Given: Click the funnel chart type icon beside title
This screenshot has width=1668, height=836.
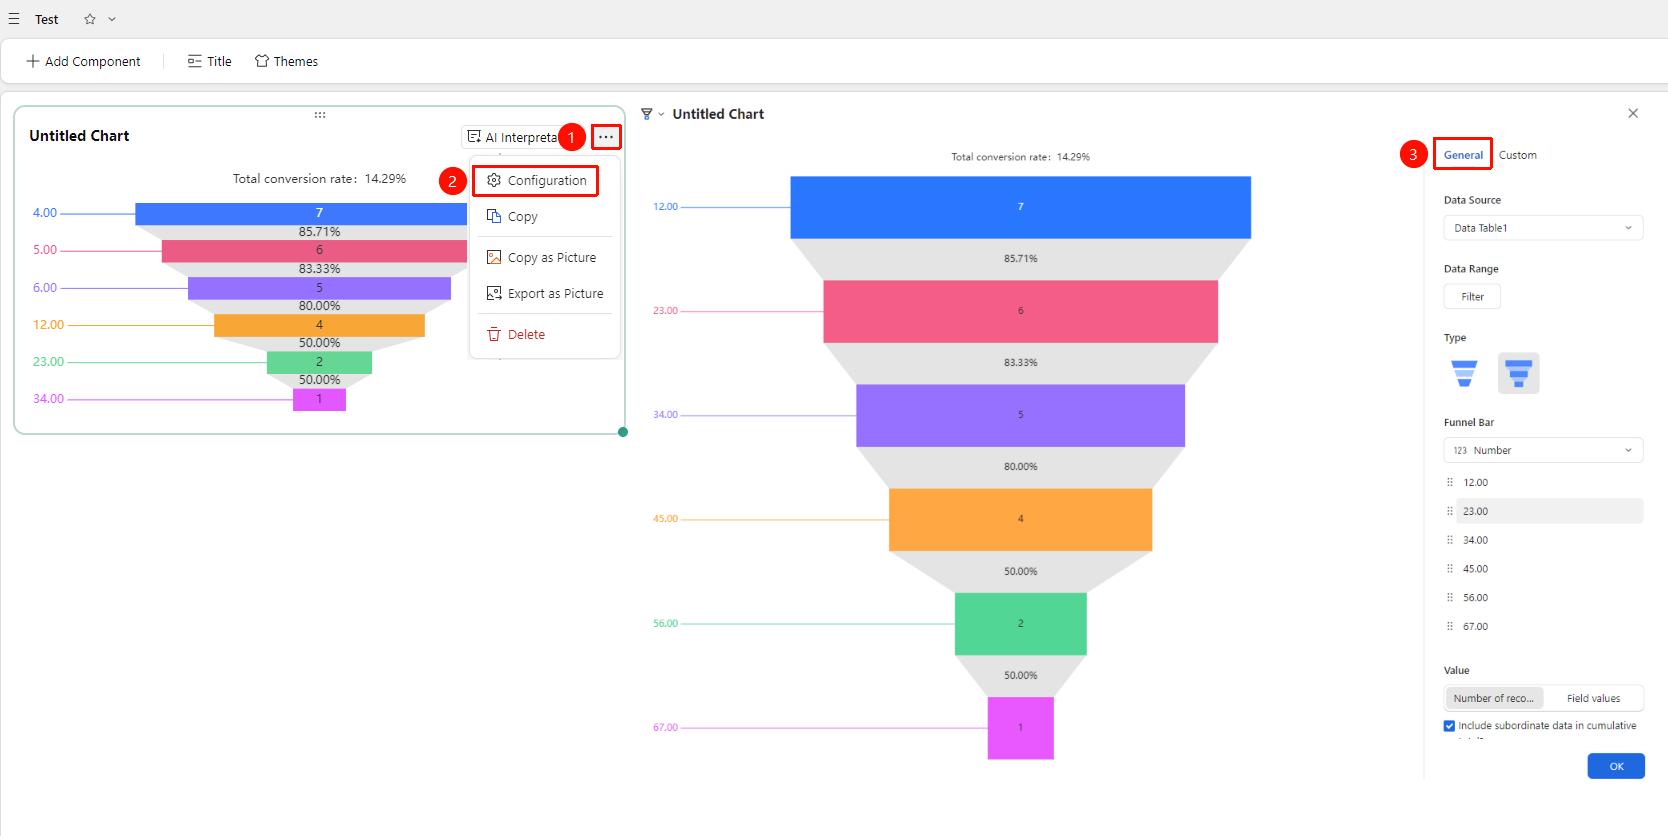Looking at the screenshot, I should pos(647,114).
